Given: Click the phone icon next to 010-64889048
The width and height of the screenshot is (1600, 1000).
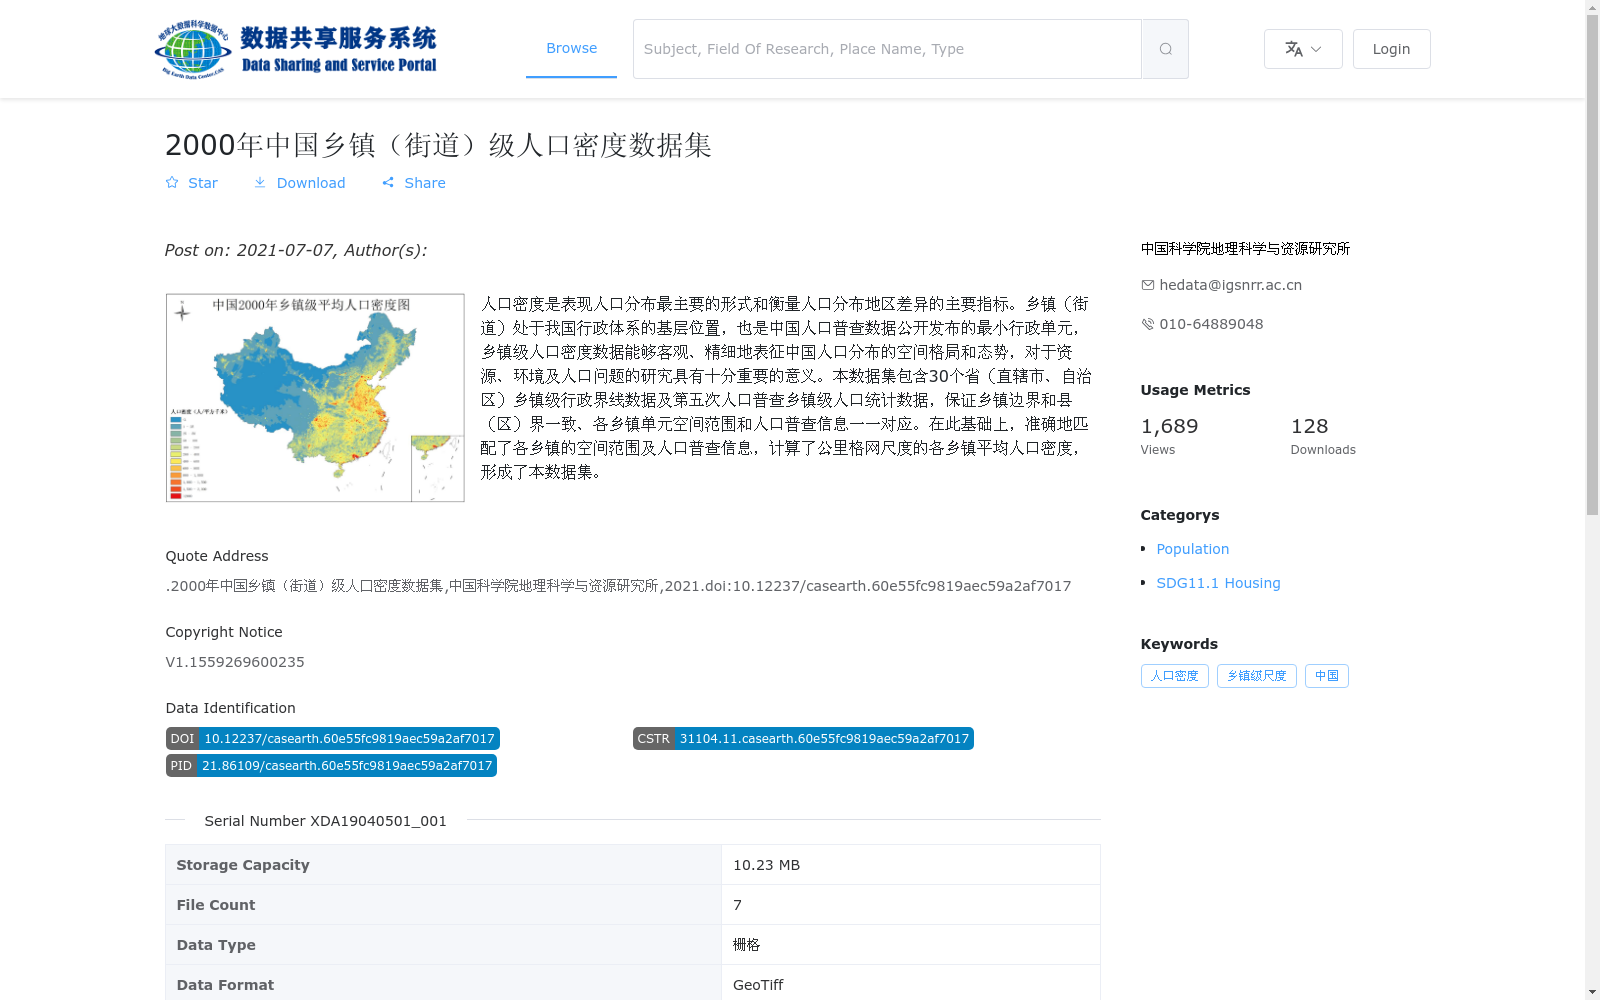Looking at the screenshot, I should 1147,323.
